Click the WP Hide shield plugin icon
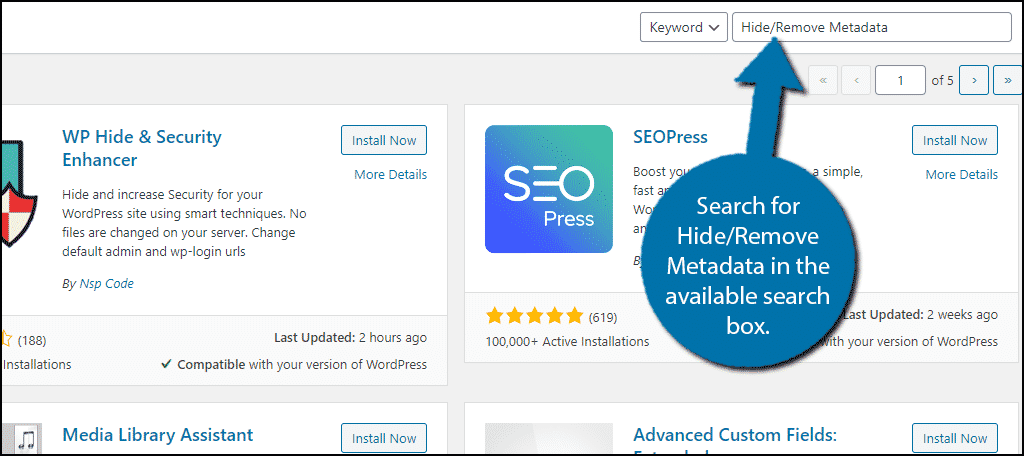The width and height of the screenshot is (1024, 456). (x=18, y=192)
